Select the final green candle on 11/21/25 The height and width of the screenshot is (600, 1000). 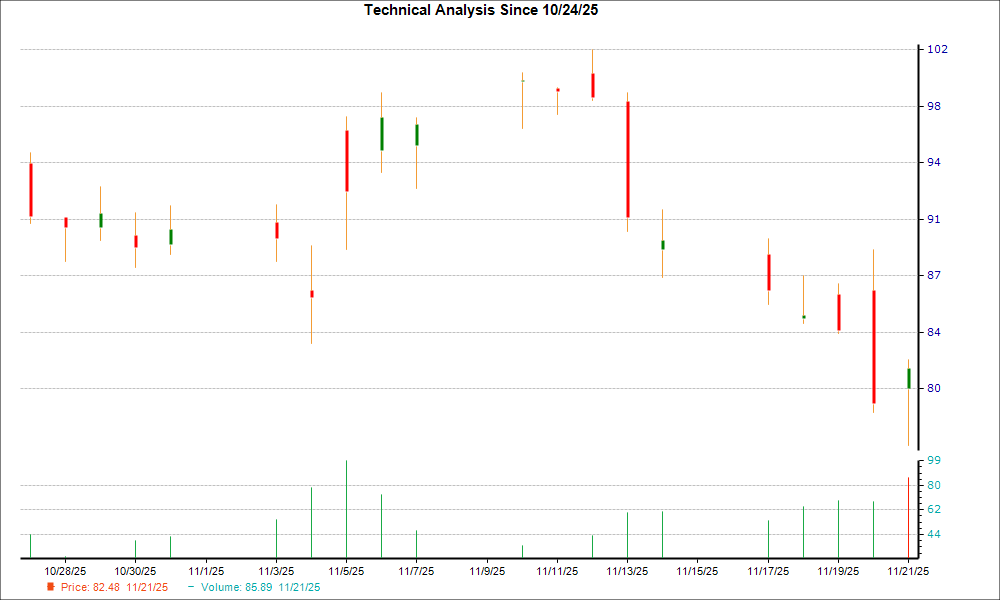point(907,377)
